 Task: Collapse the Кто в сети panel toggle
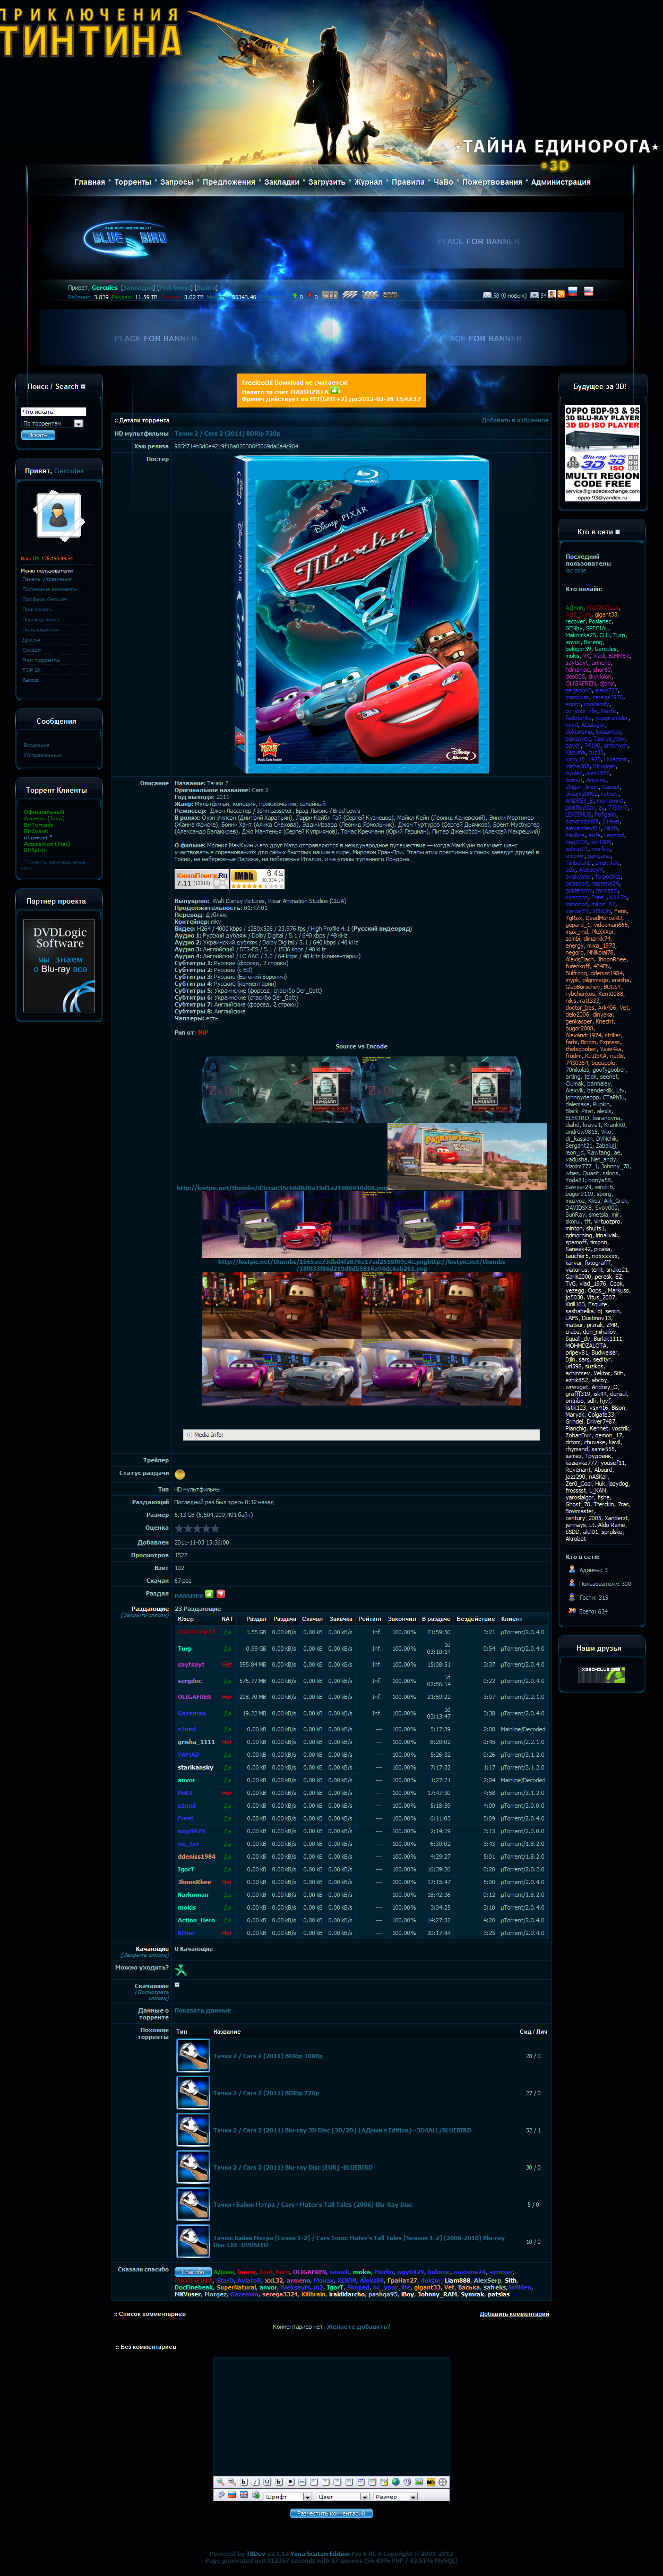tap(617, 532)
